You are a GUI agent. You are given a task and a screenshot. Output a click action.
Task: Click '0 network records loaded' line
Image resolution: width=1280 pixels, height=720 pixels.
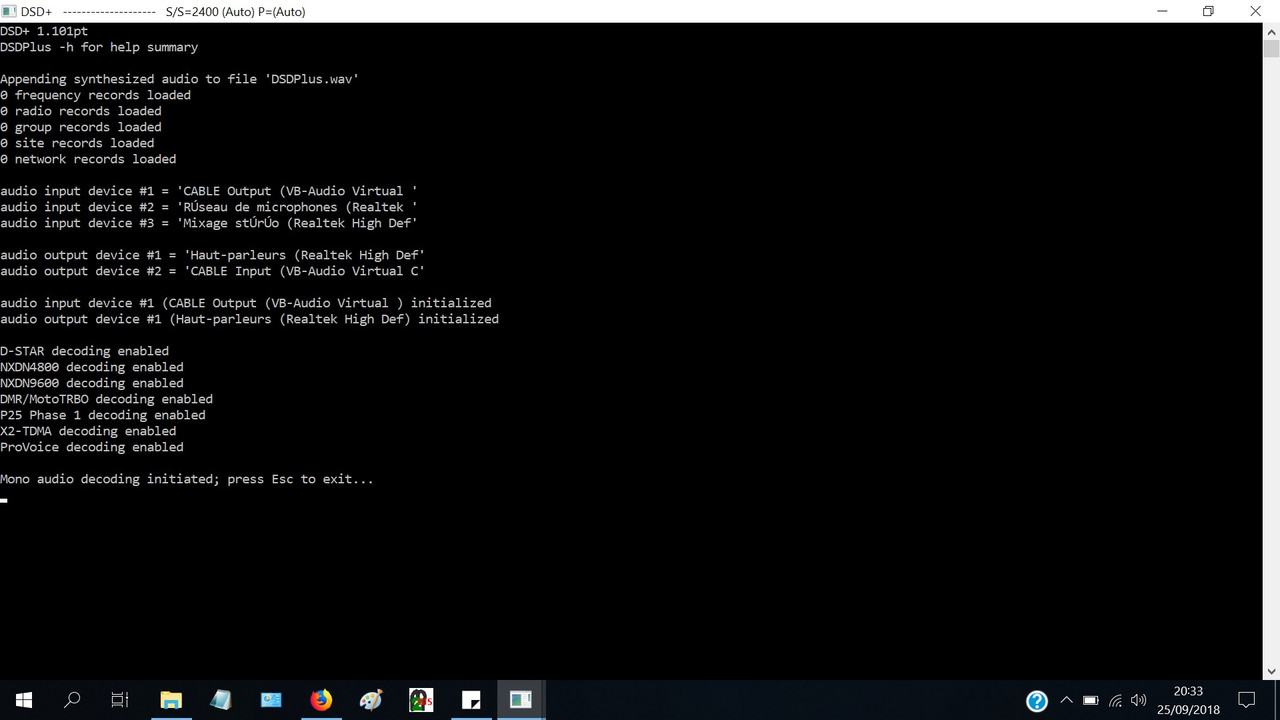pyautogui.click(x=88, y=159)
